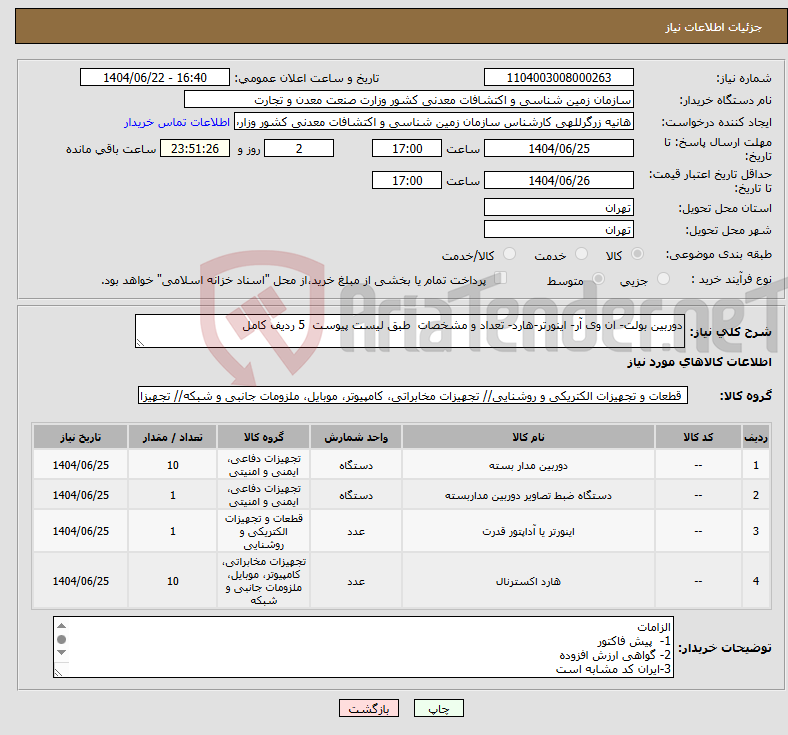This screenshot has width=788, height=735.
Task: Click the شرح کلی نیاز text area
Action: 410,331
